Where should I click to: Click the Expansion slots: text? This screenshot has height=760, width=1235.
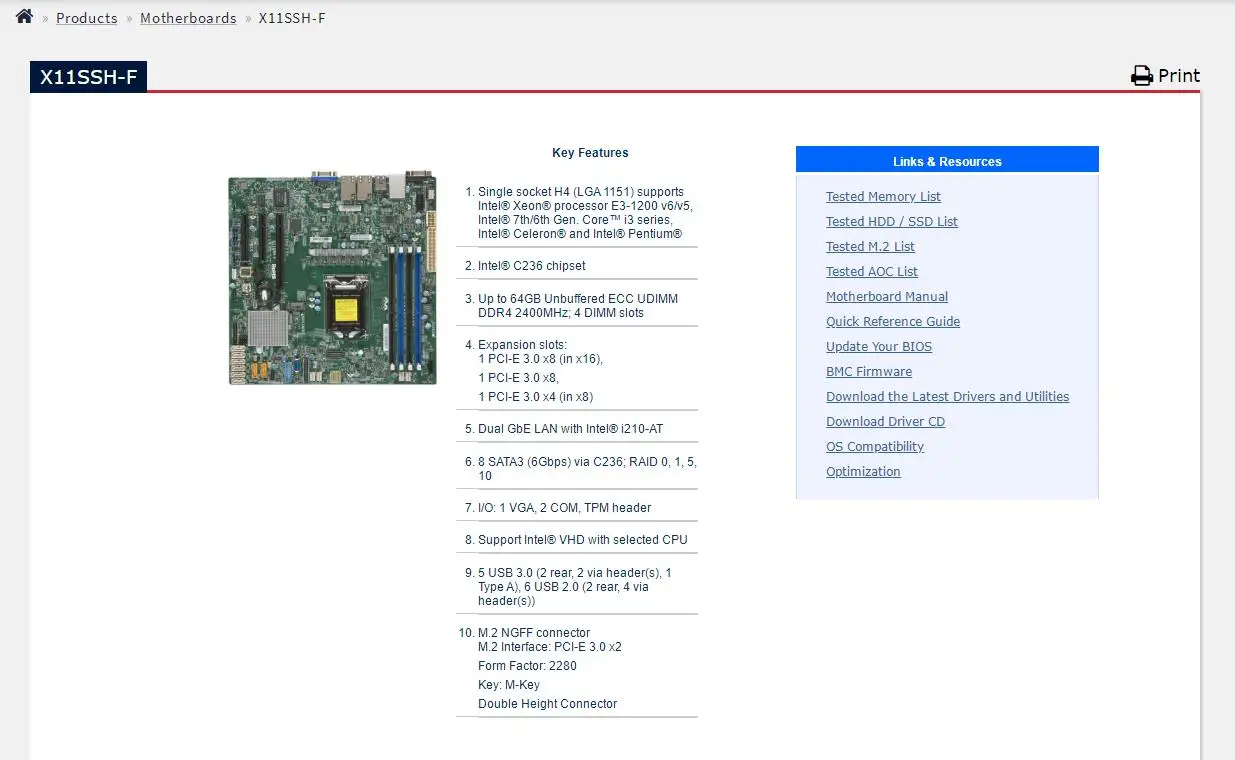[522, 345]
